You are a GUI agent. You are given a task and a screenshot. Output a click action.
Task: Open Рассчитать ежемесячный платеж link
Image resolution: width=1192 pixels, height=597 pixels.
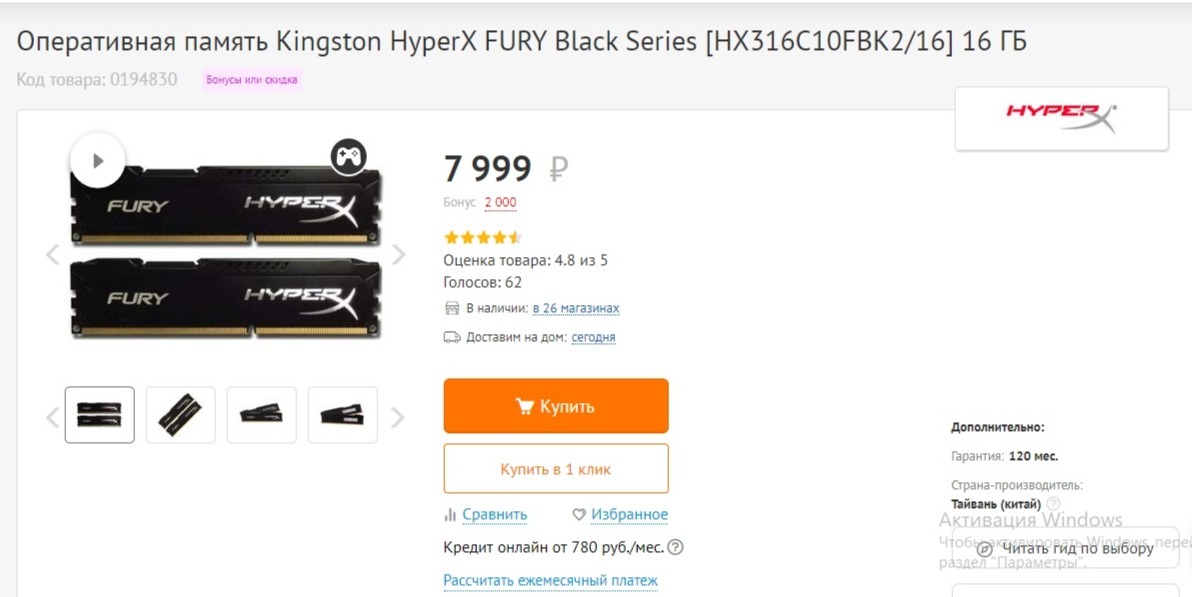[x=551, y=581]
